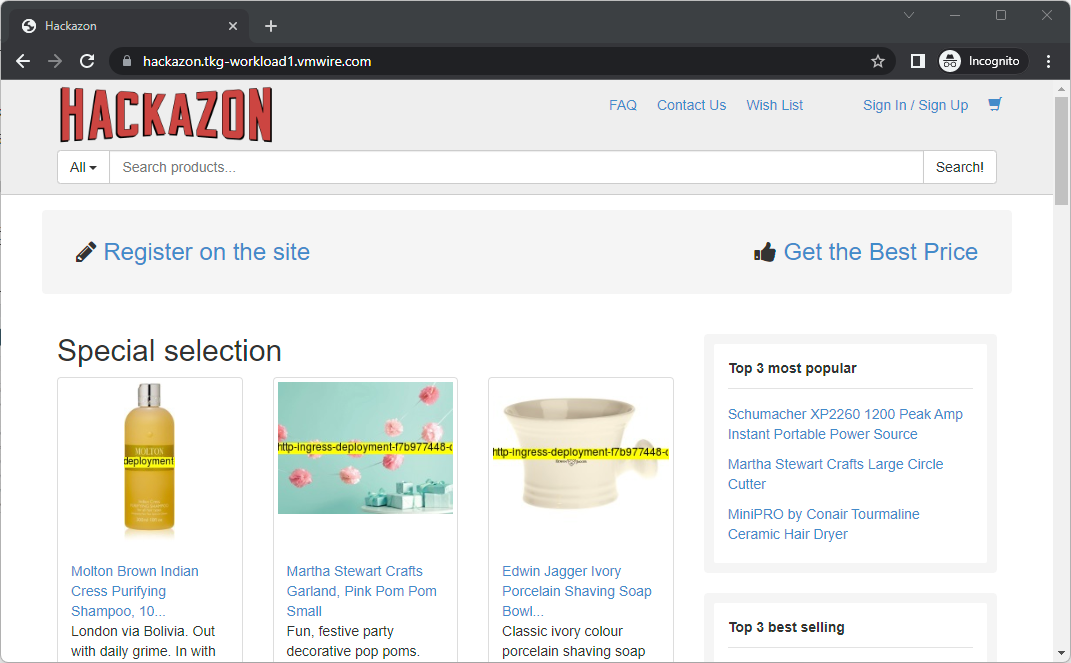View site information lock icon
Viewport: 1071px width, 663px height.
point(127,61)
